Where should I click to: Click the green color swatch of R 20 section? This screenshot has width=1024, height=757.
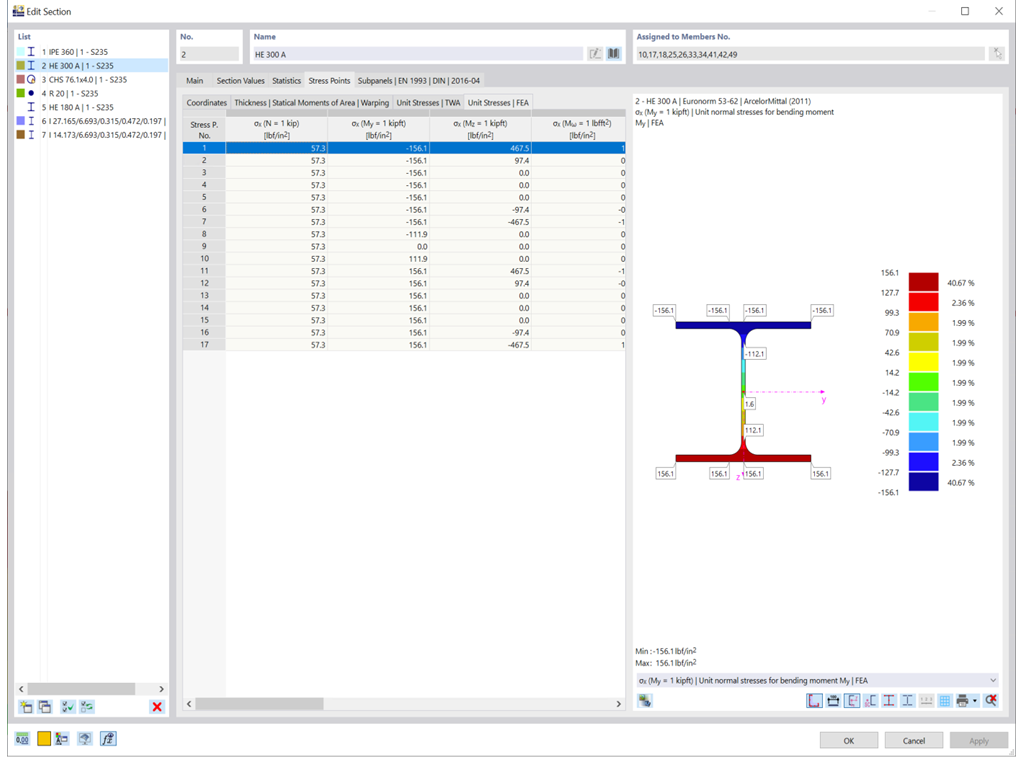[x=21, y=93]
